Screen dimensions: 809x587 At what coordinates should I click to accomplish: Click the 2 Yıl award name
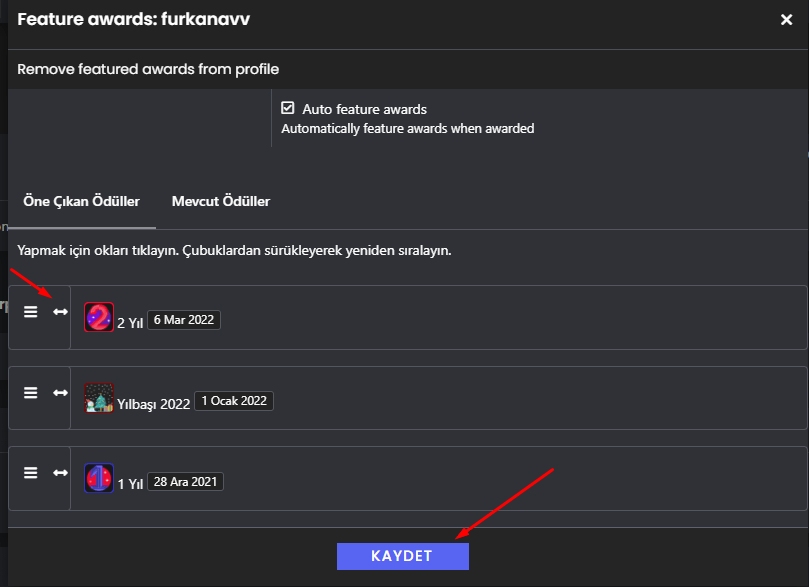click(130, 323)
